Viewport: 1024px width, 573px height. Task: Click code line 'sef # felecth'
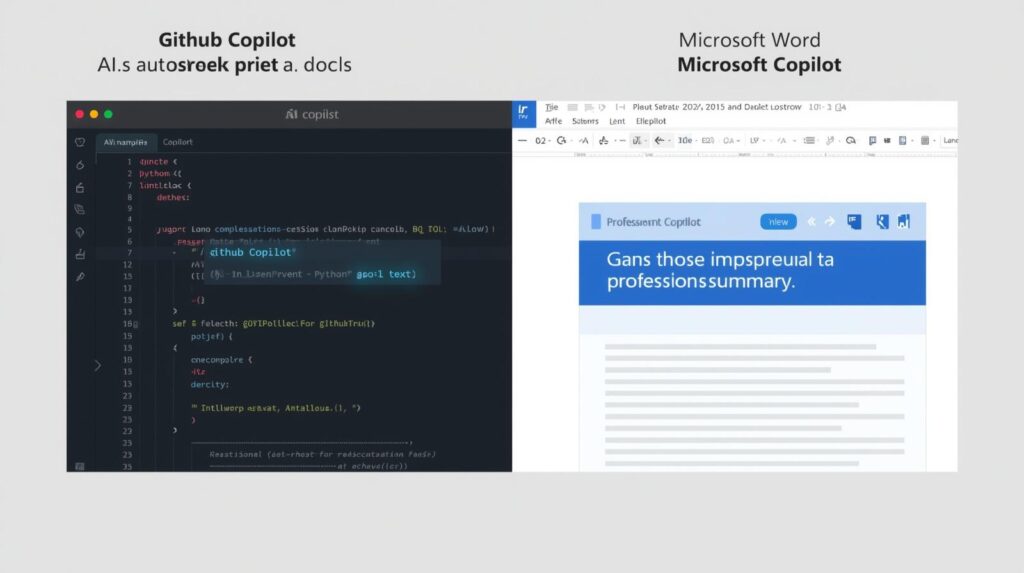pos(273,323)
